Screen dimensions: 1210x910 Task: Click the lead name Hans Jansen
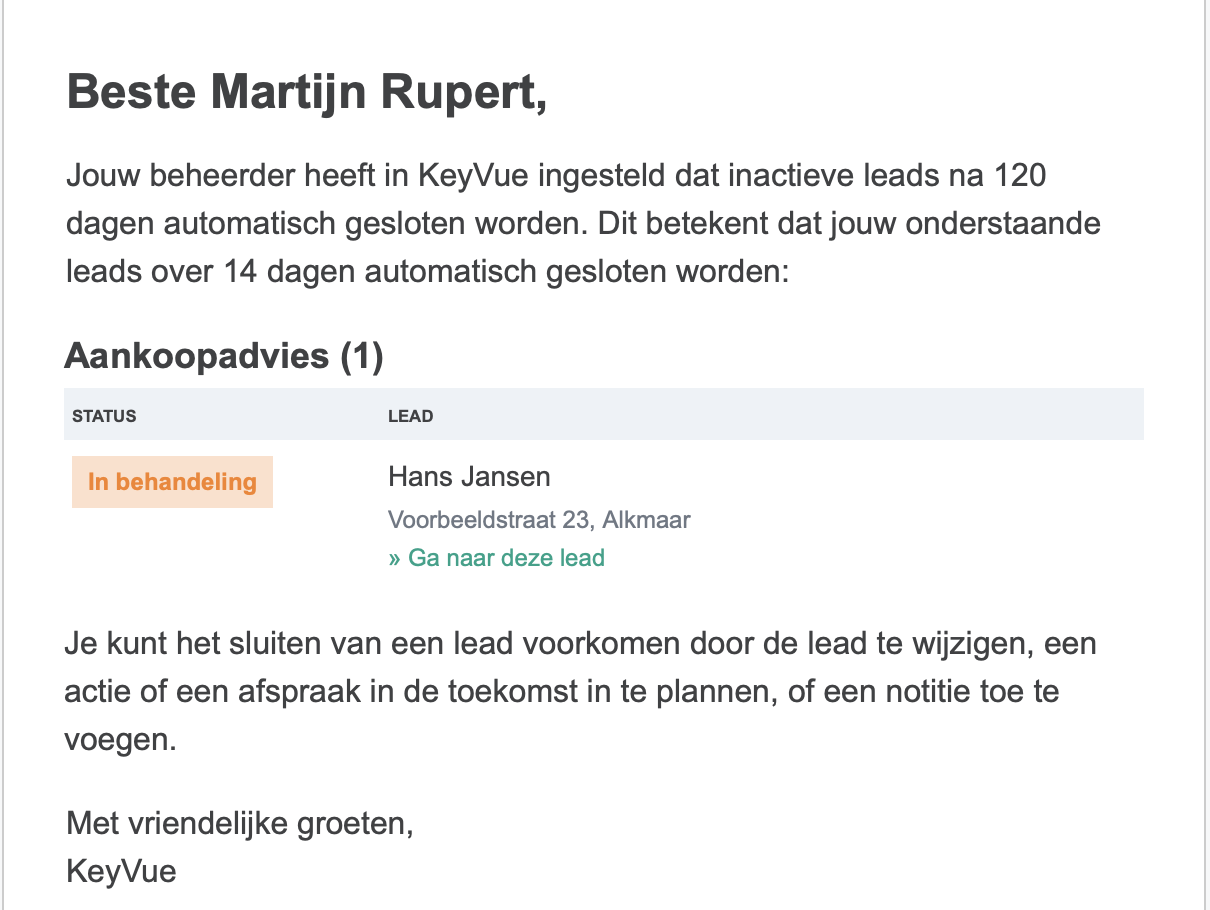(x=469, y=476)
